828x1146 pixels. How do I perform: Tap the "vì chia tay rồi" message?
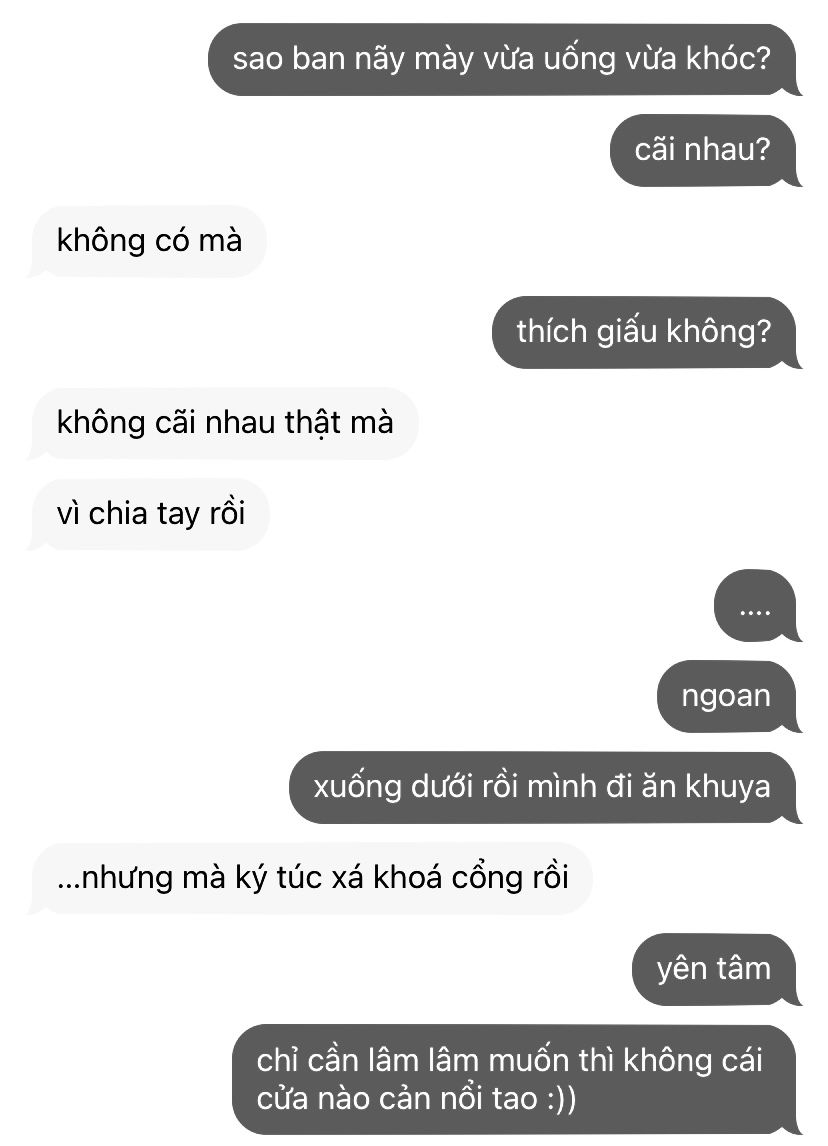pyautogui.click(x=149, y=514)
